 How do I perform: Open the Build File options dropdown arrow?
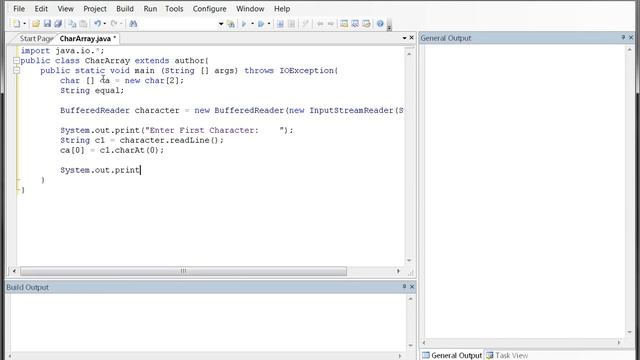click(x=252, y=24)
